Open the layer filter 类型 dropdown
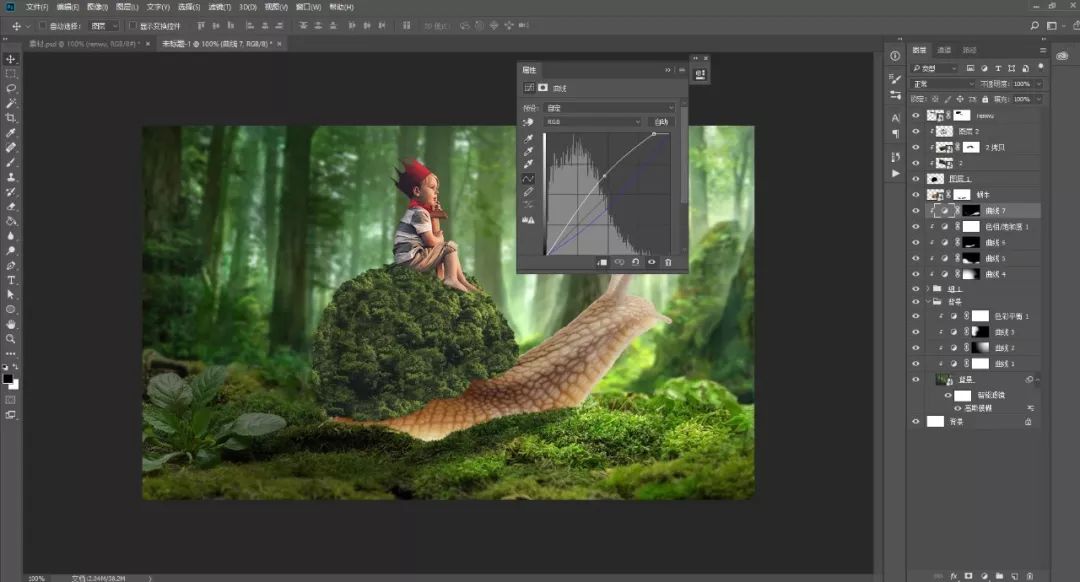This screenshot has height=582, width=1080. click(935, 68)
